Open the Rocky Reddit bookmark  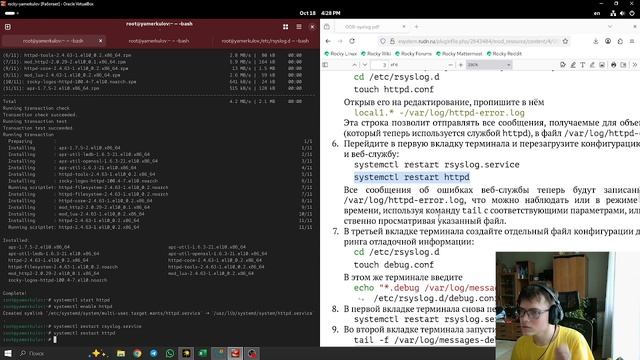tap(504, 54)
